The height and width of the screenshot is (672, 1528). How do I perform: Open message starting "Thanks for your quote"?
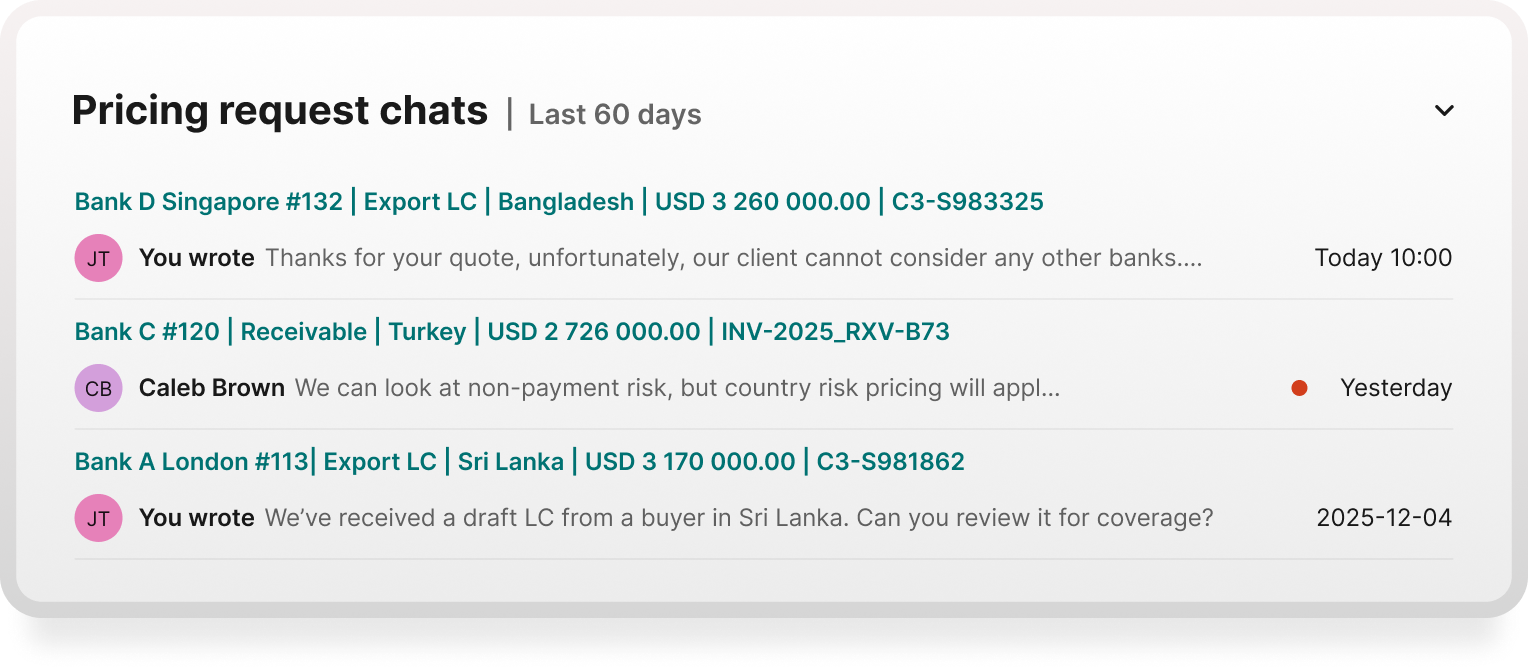(732, 258)
